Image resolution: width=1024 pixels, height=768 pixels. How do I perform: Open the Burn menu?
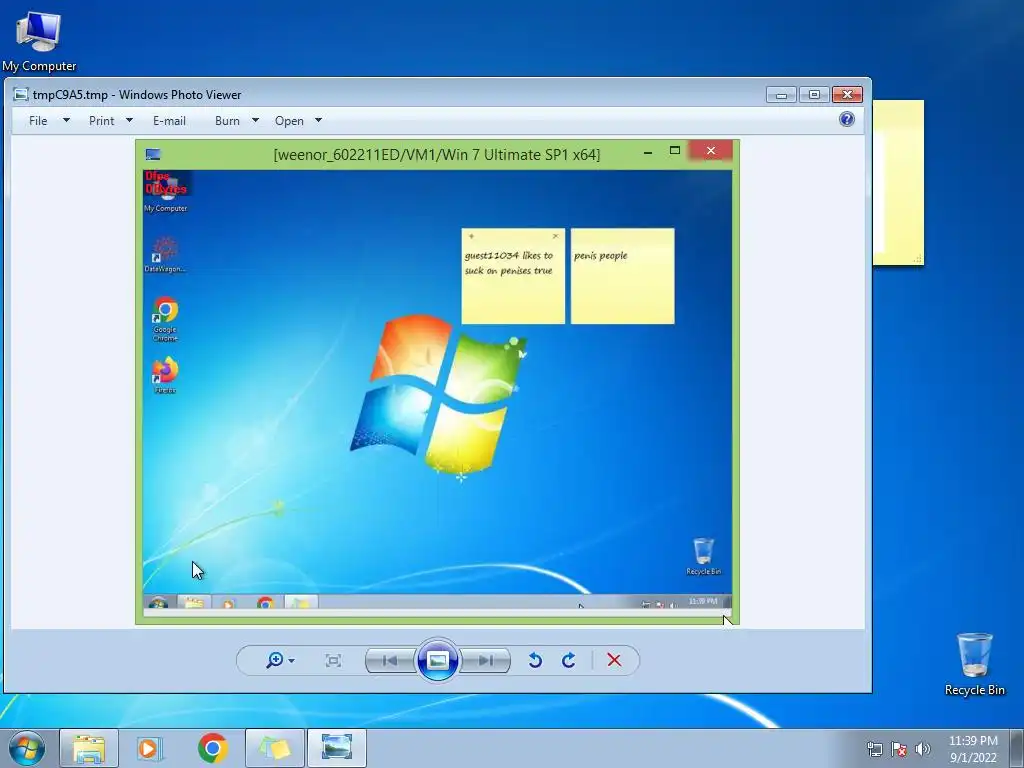point(227,121)
